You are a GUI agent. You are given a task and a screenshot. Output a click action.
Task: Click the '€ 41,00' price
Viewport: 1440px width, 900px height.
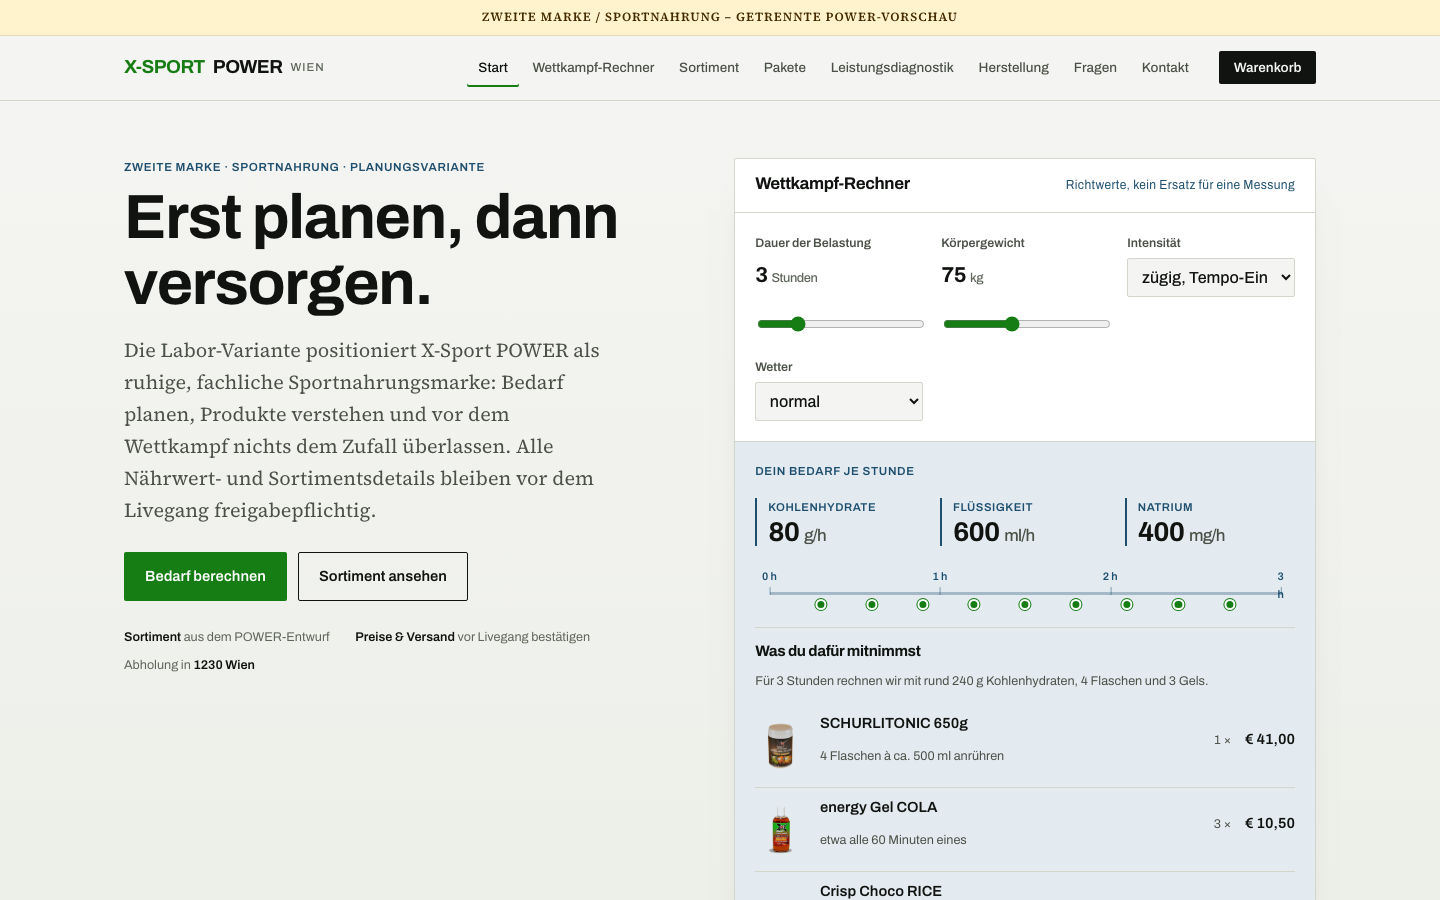1270,739
